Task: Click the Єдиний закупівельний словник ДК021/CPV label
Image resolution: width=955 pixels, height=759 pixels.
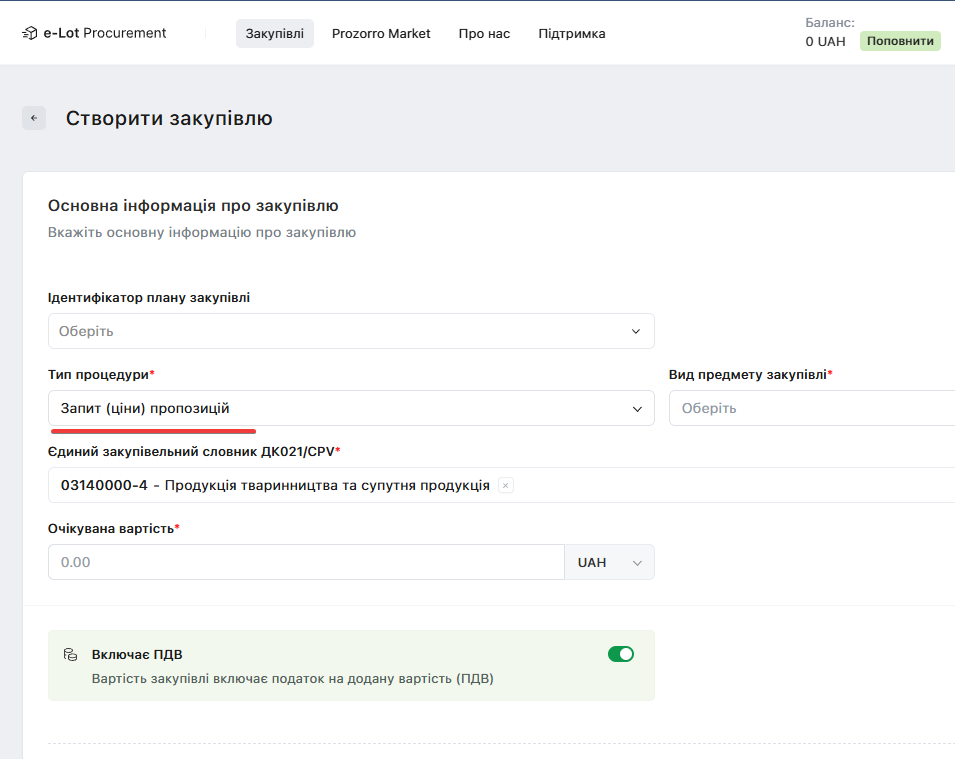Action: pyautogui.click(x=194, y=451)
